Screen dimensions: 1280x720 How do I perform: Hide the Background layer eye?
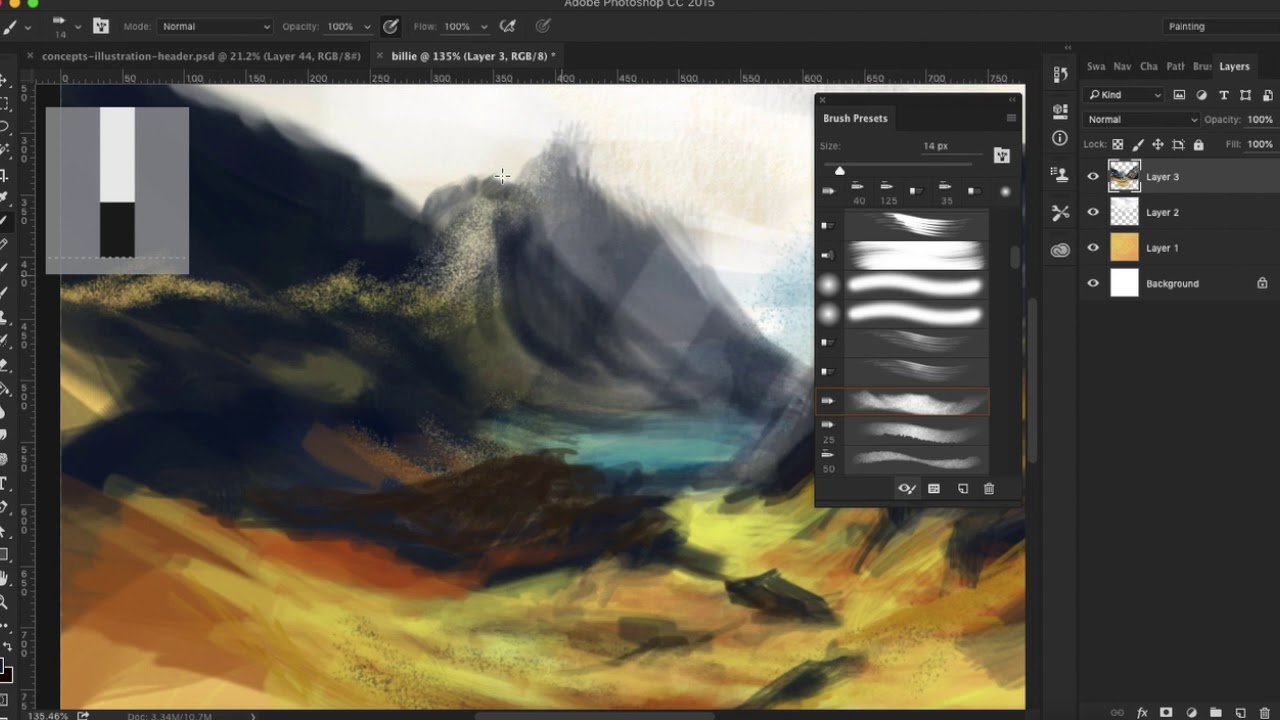pos(1093,284)
